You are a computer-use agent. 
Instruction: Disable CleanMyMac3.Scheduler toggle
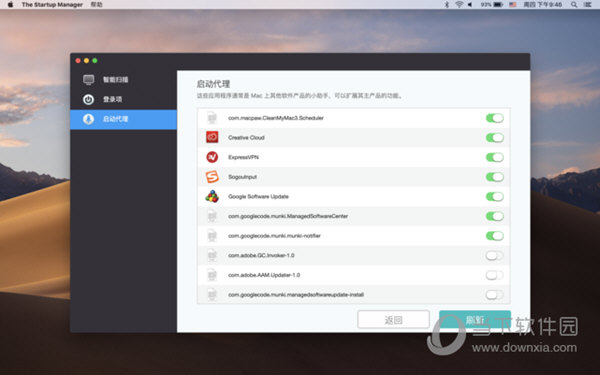coord(495,118)
